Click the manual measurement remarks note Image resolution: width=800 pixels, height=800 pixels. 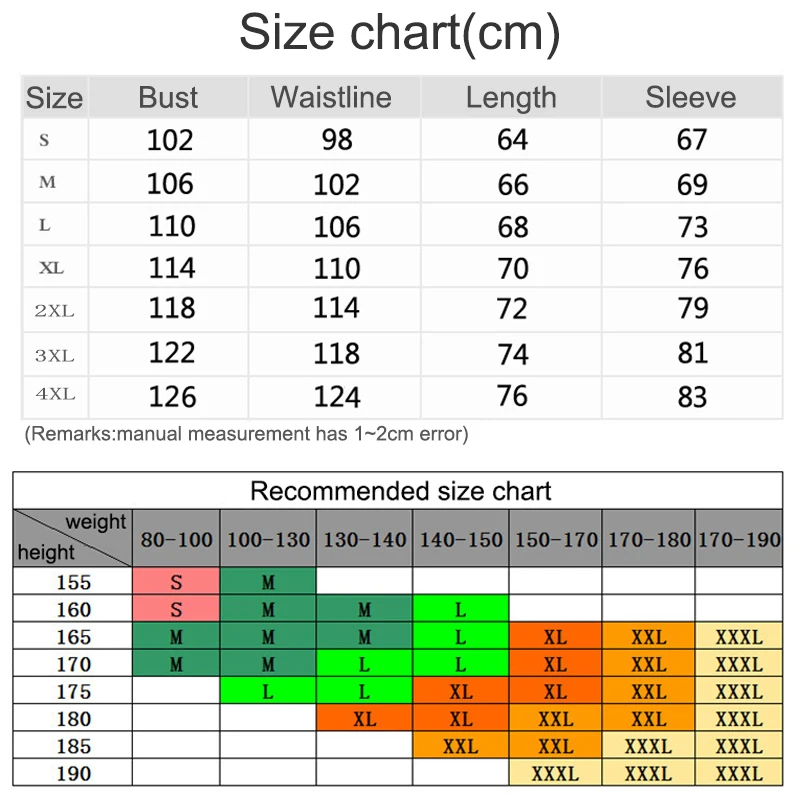(x=245, y=434)
